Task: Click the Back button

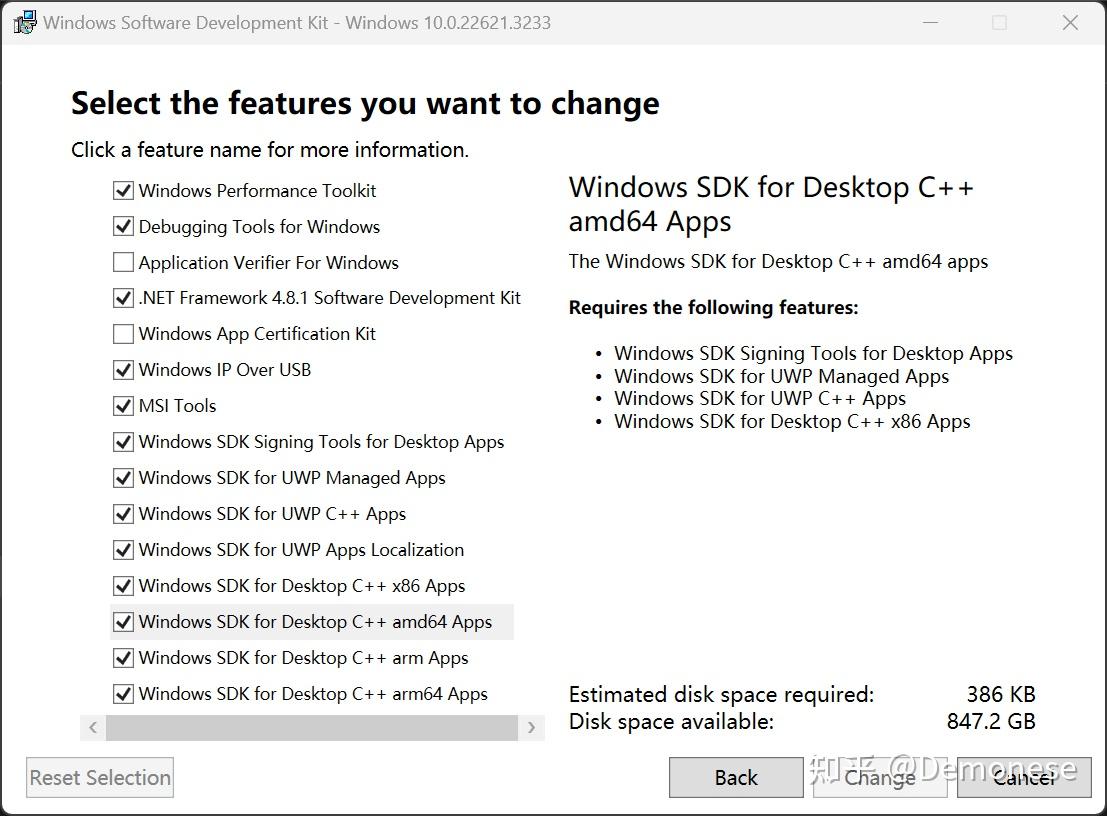Action: coord(736,777)
